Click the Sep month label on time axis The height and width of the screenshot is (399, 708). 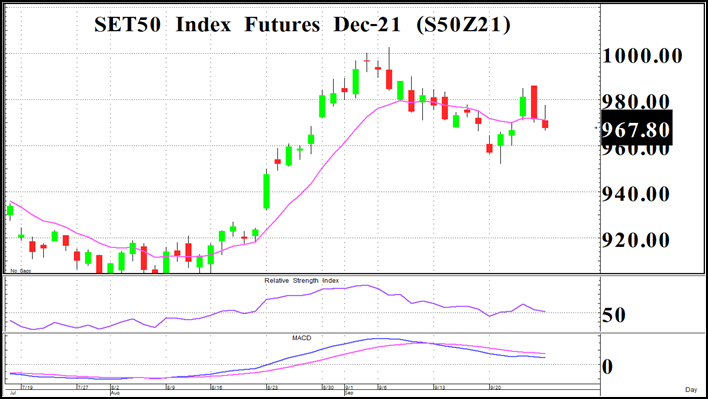349,393
